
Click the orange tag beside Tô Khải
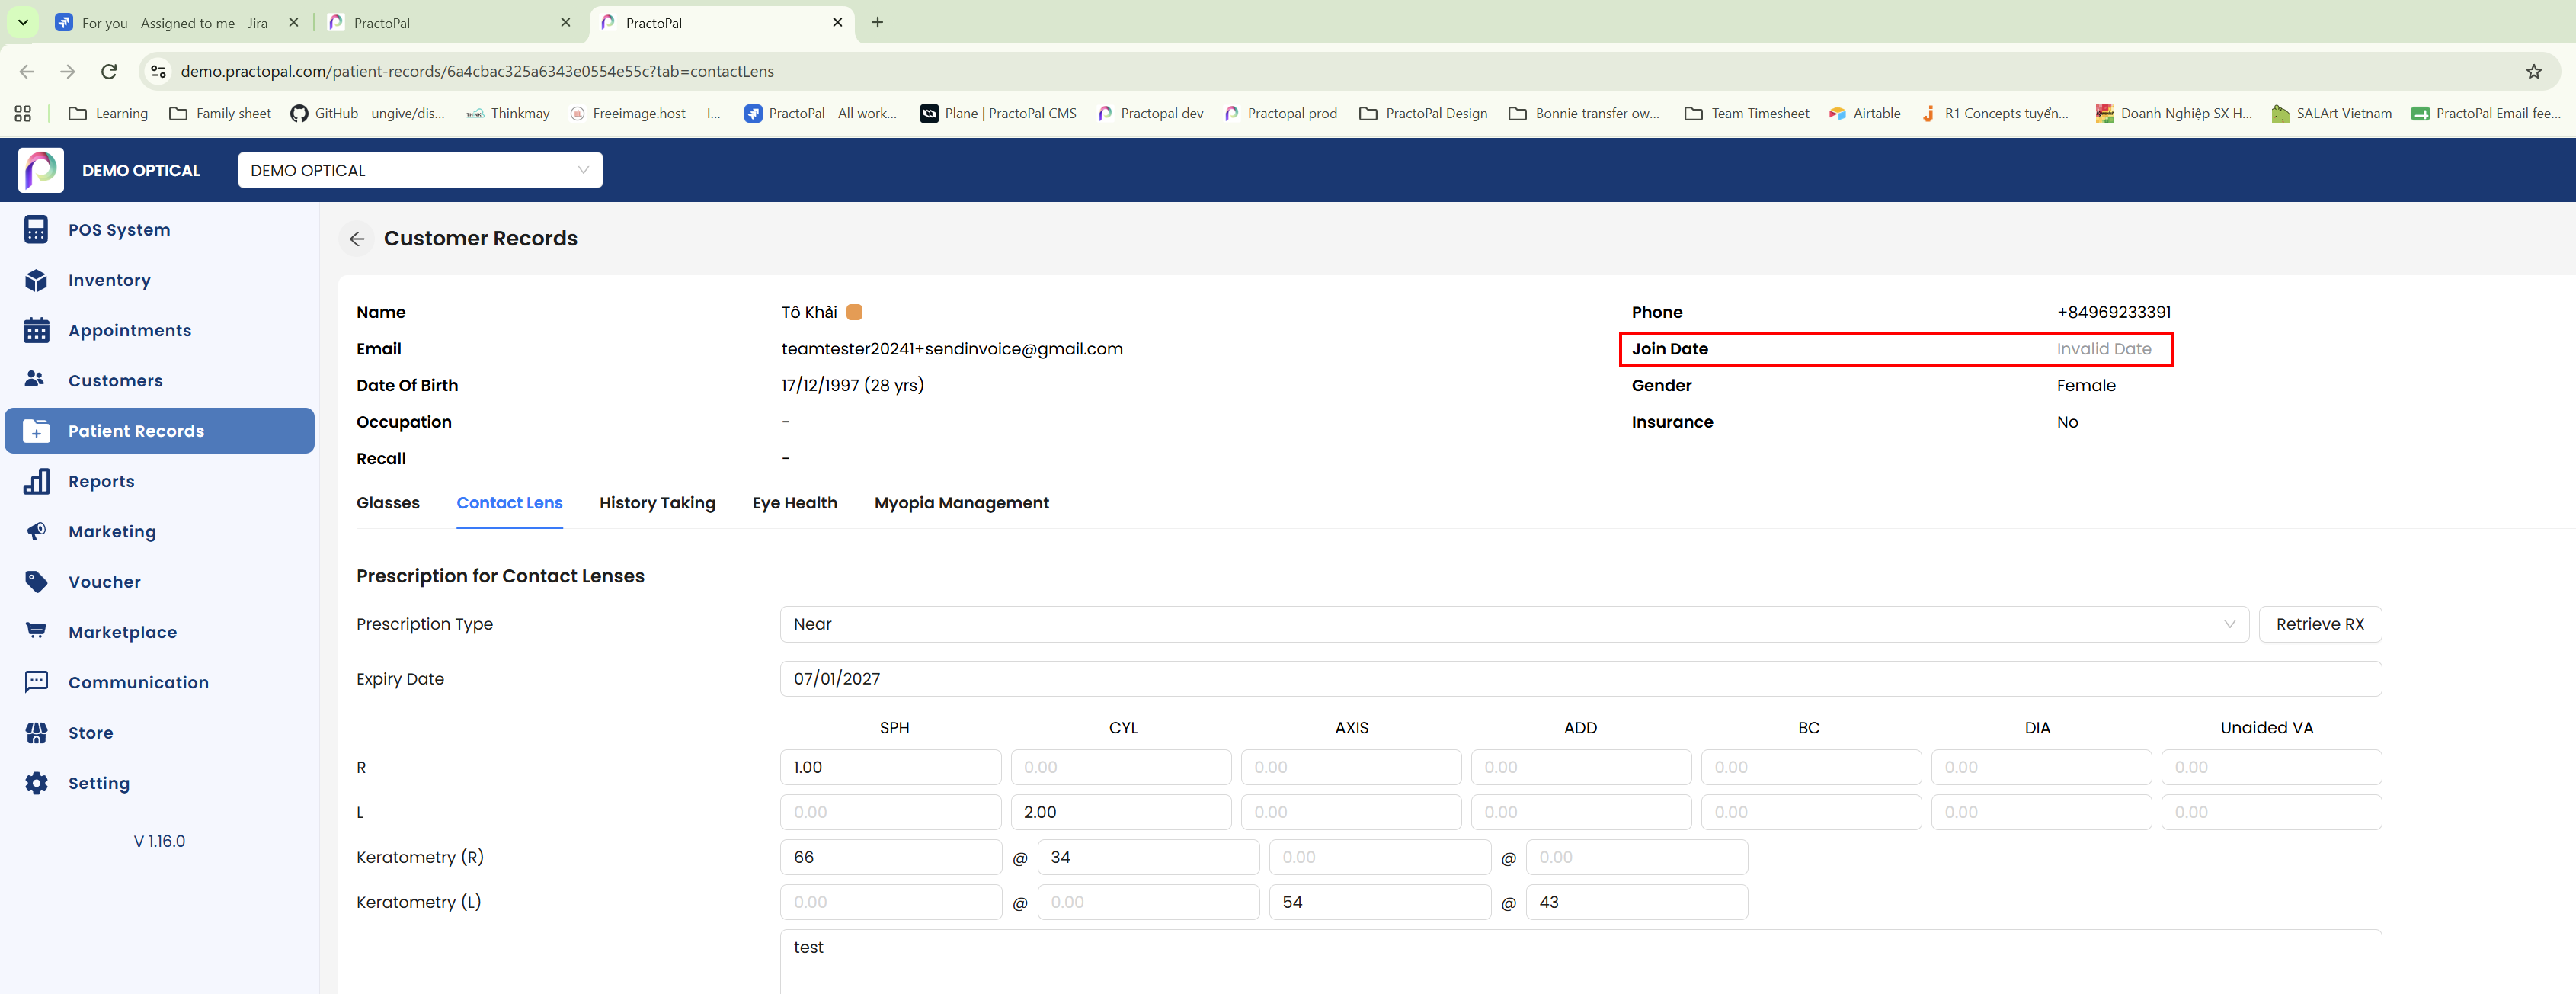pos(854,312)
